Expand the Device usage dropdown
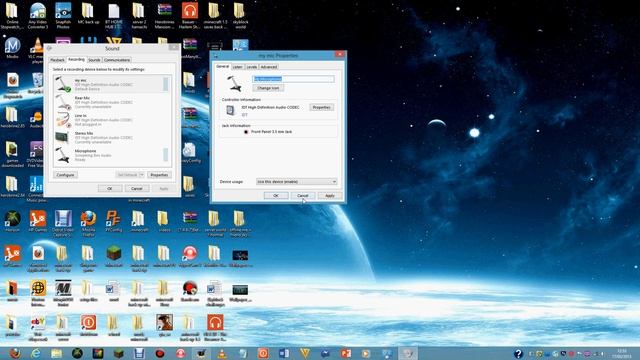The image size is (640, 360). (297, 182)
